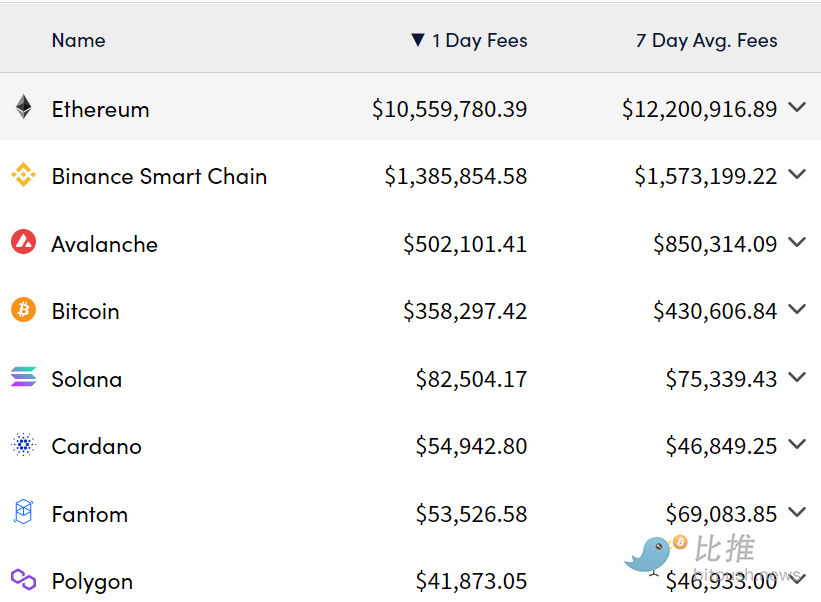Image resolution: width=821 pixels, height=602 pixels.
Task: Expand the Binance Smart Chain row details
Action: point(797,174)
